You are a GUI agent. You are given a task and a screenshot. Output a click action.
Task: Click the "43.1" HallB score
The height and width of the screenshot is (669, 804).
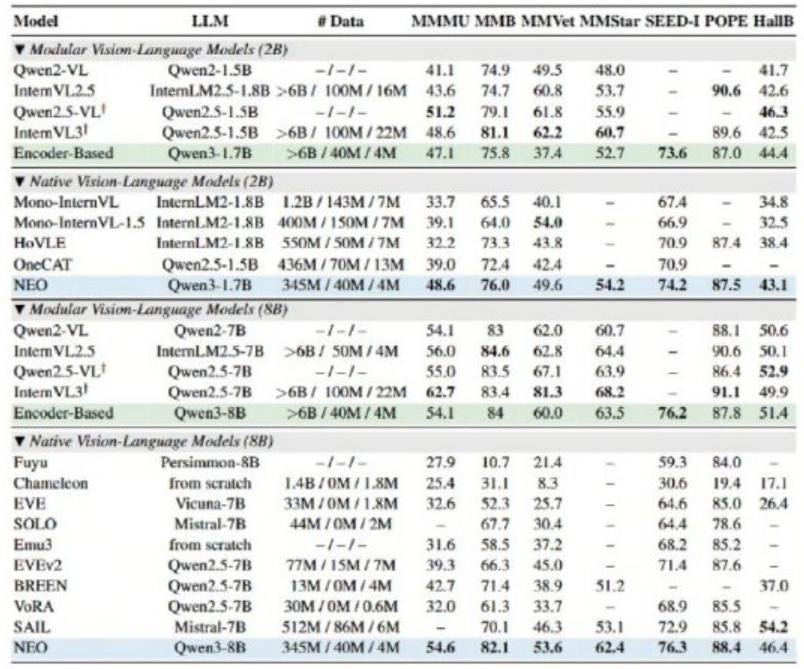(773, 285)
